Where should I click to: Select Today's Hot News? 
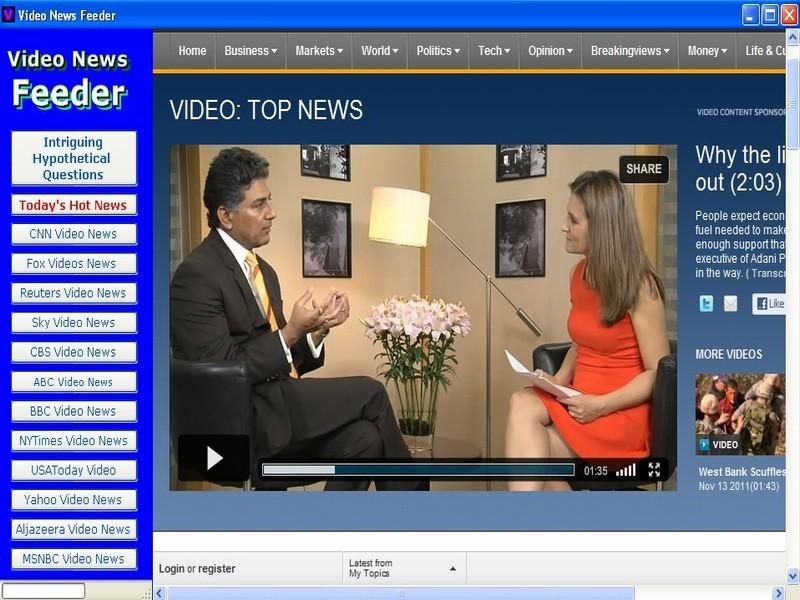point(73,205)
